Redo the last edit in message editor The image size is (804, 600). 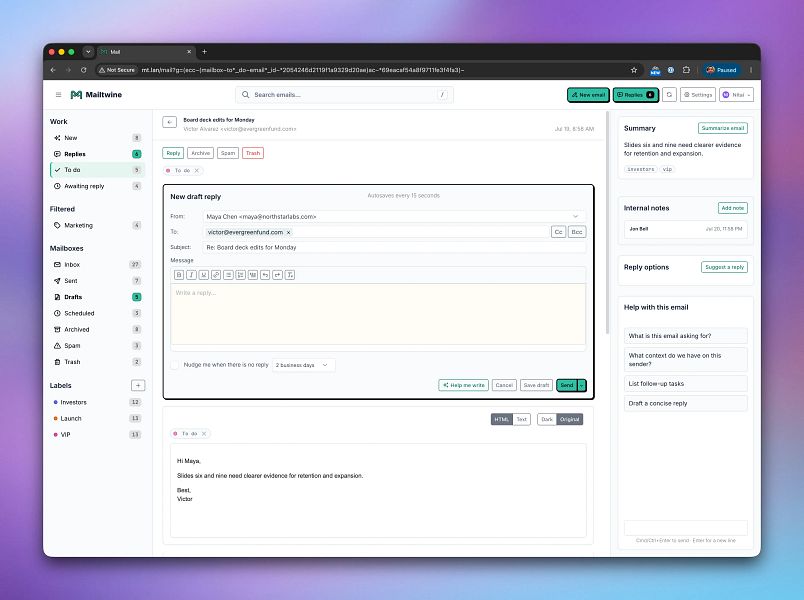277,275
